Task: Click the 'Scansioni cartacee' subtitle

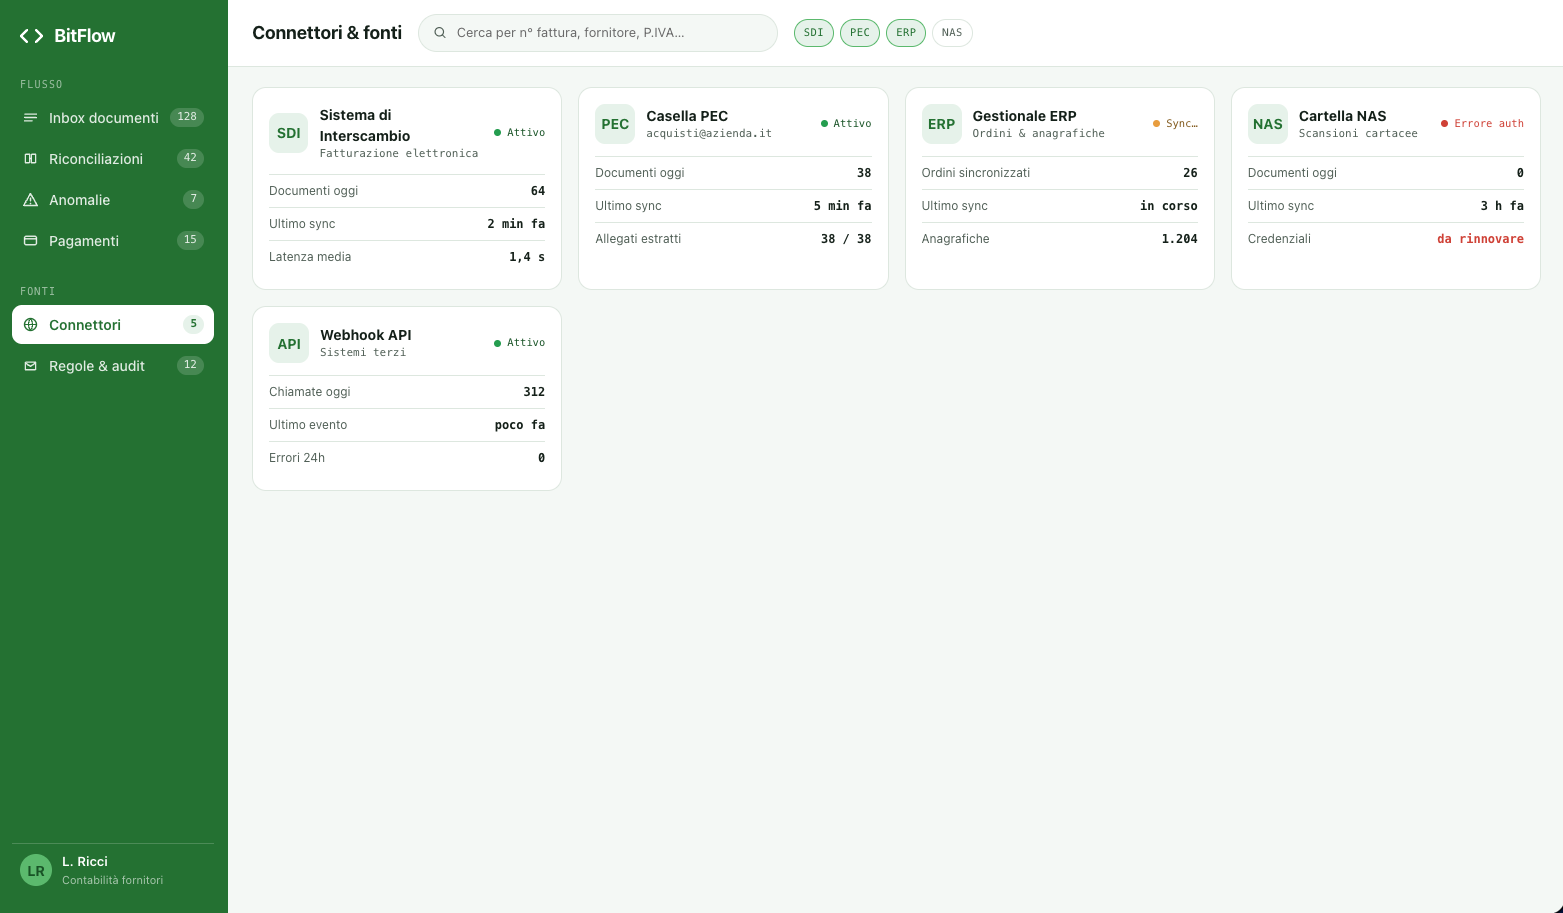Action: 1358,133
